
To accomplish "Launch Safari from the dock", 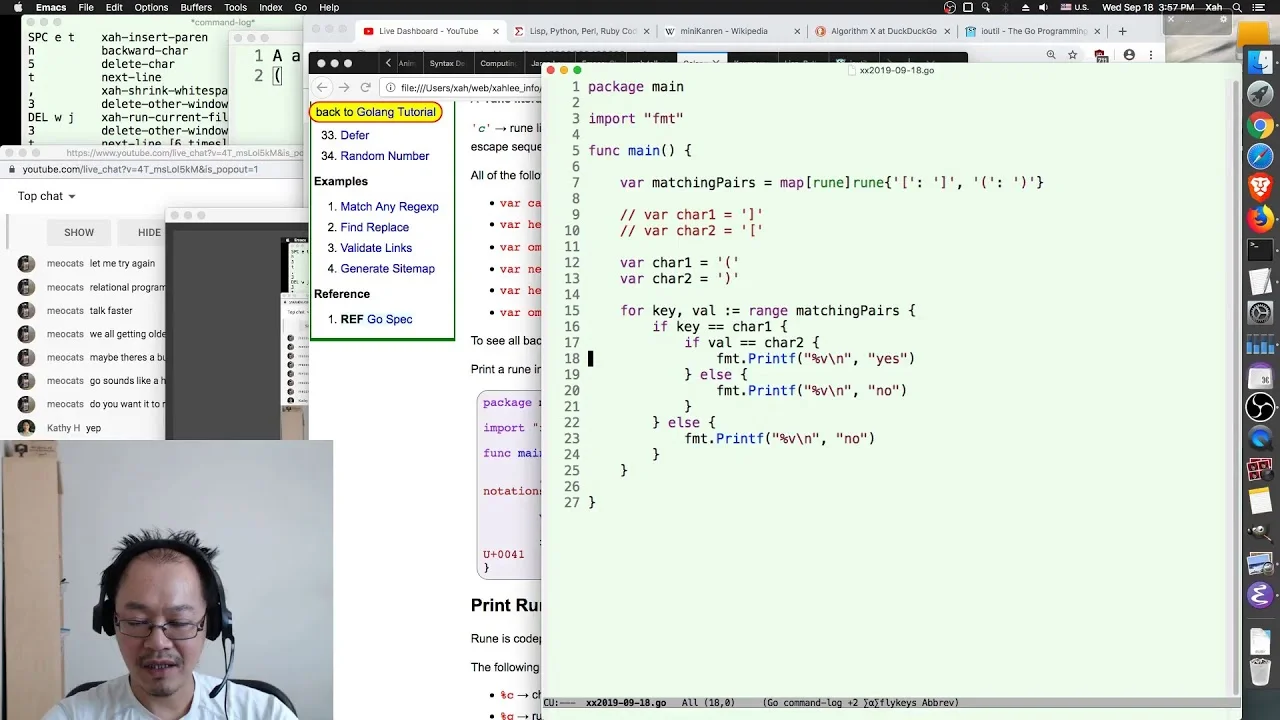I will pyautogui.click(x=1260, y=156).
